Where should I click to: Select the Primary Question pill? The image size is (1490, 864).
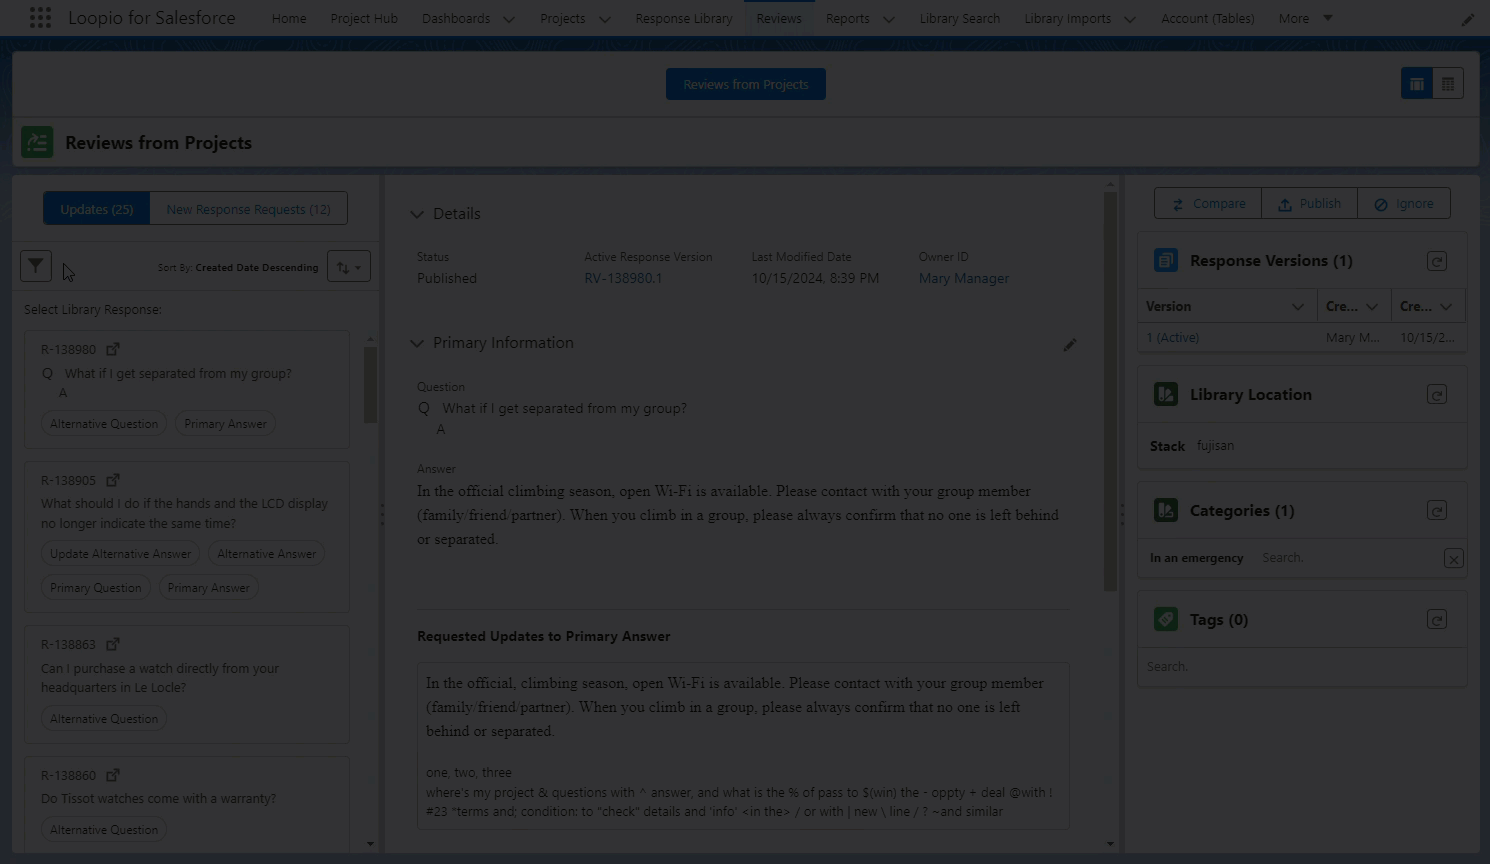(95, 588)
